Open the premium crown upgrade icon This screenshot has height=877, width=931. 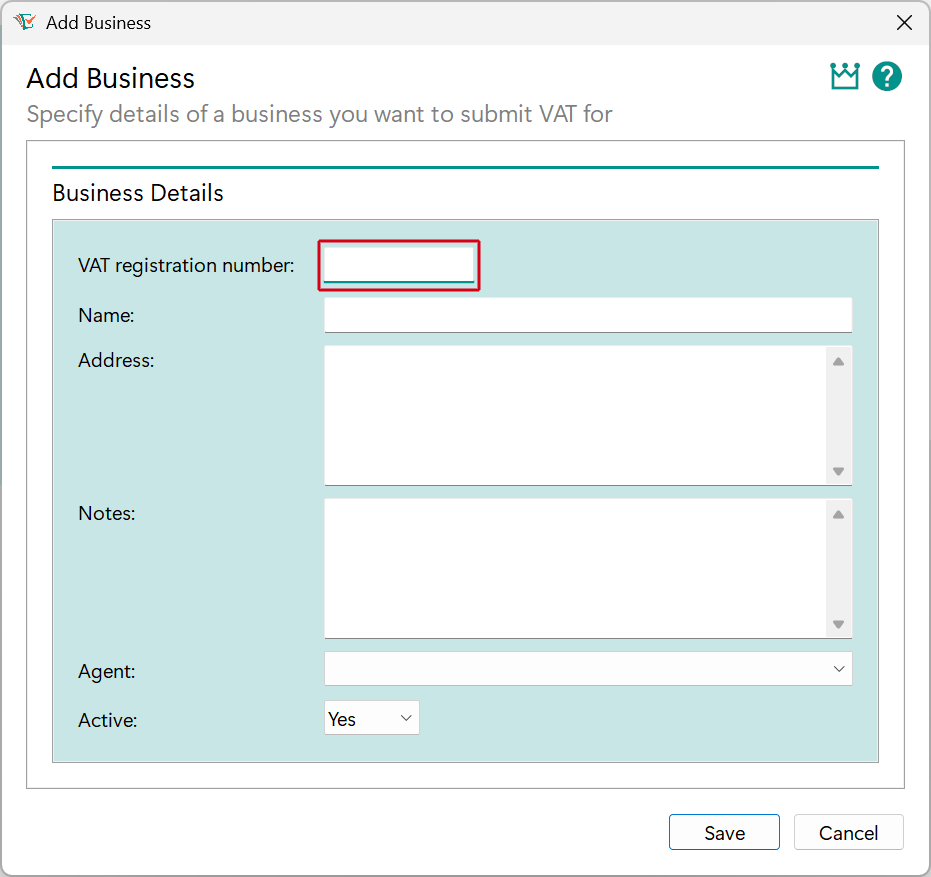click(x=845, y=76)
